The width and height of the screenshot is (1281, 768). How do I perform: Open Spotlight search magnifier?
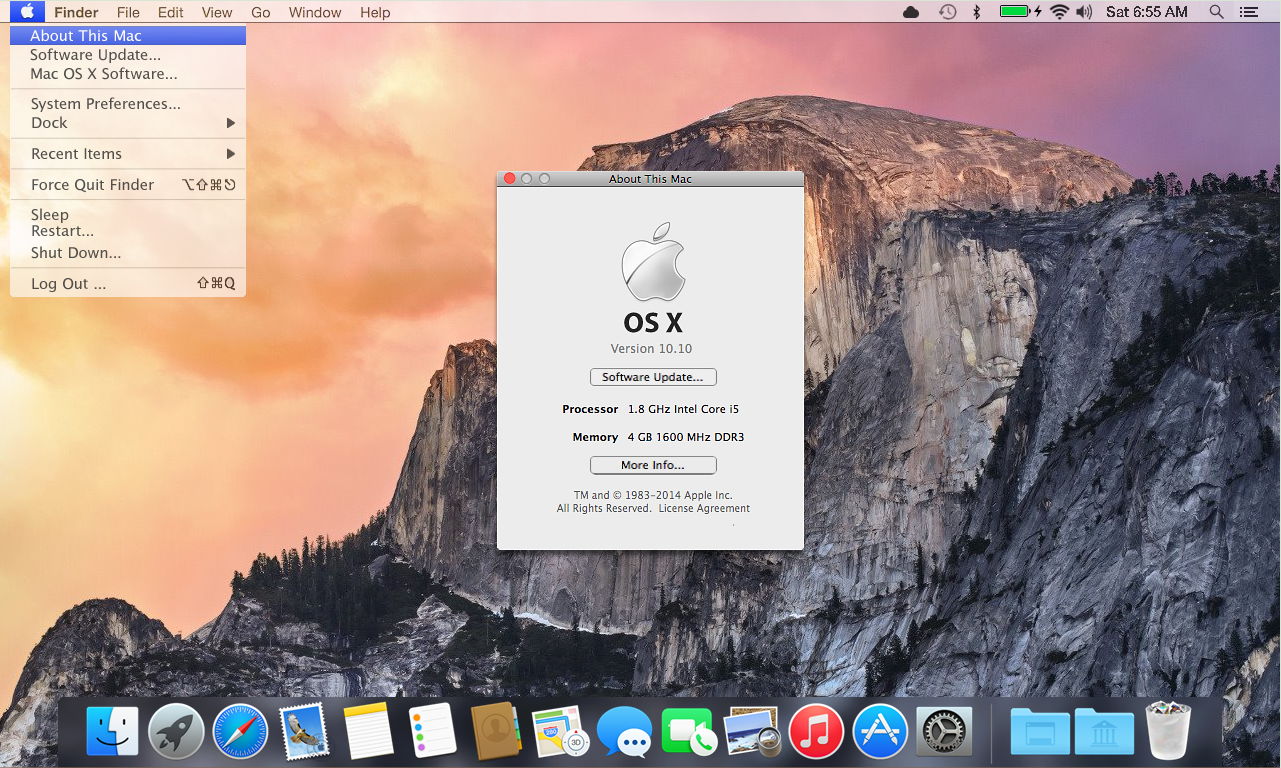click(1216, 12)
